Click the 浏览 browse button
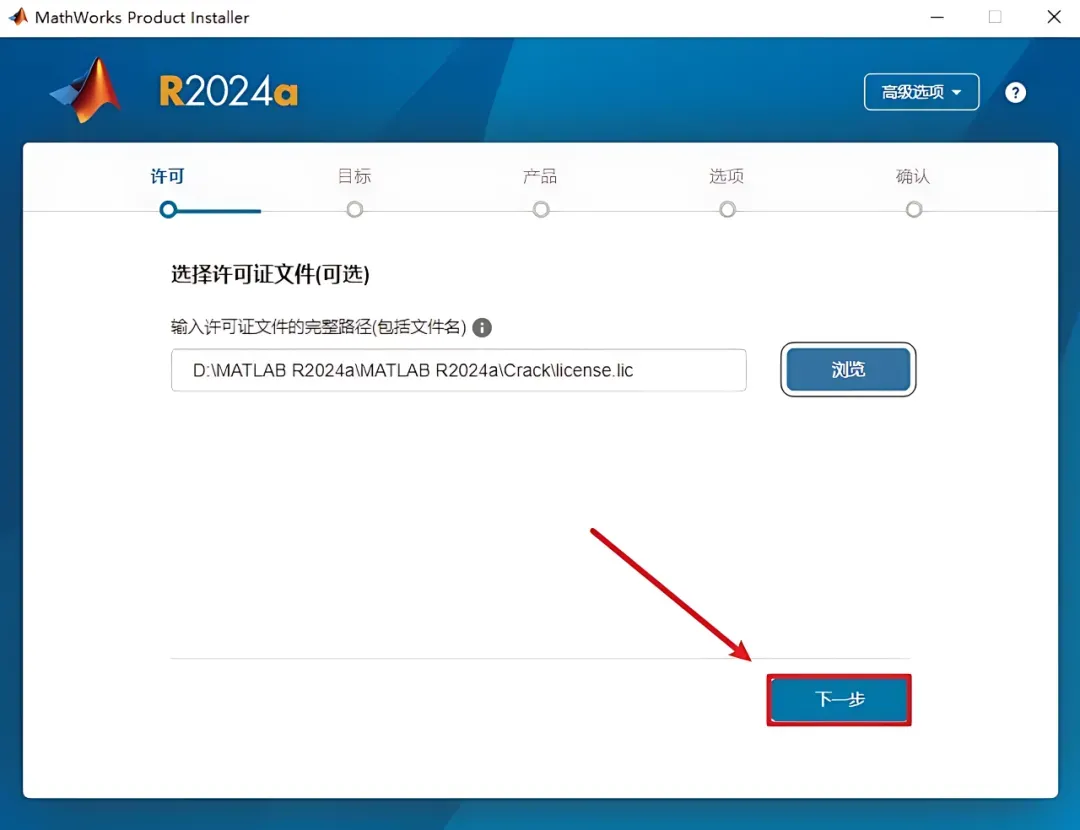Viewport: 1080px width, 830px height. [848, 369]
